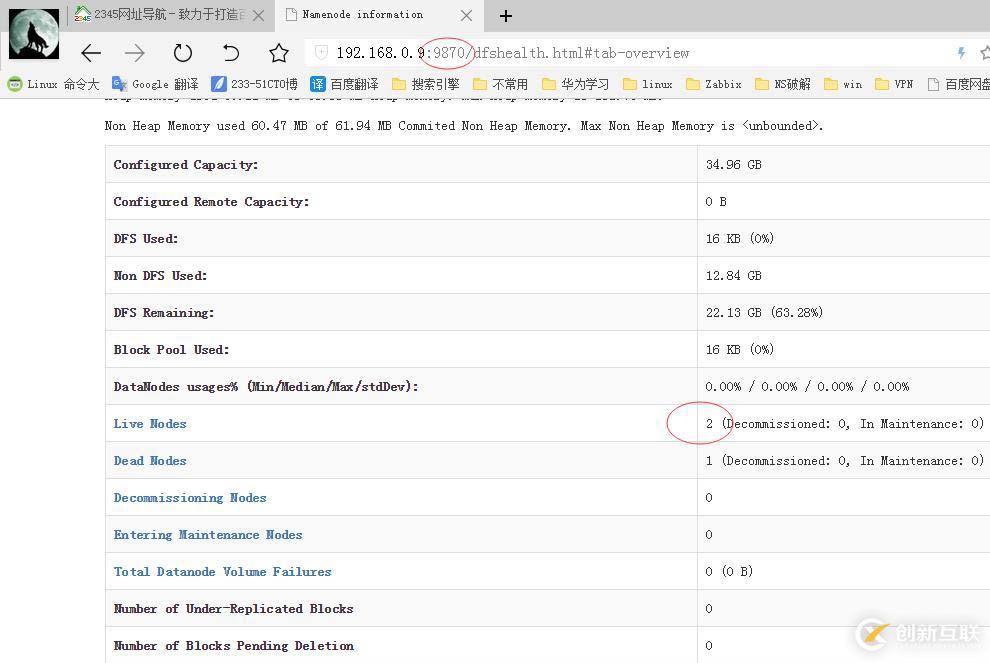Open the win bookmarks folder
The height and width of the screenshot is (663, 990).
843,84
